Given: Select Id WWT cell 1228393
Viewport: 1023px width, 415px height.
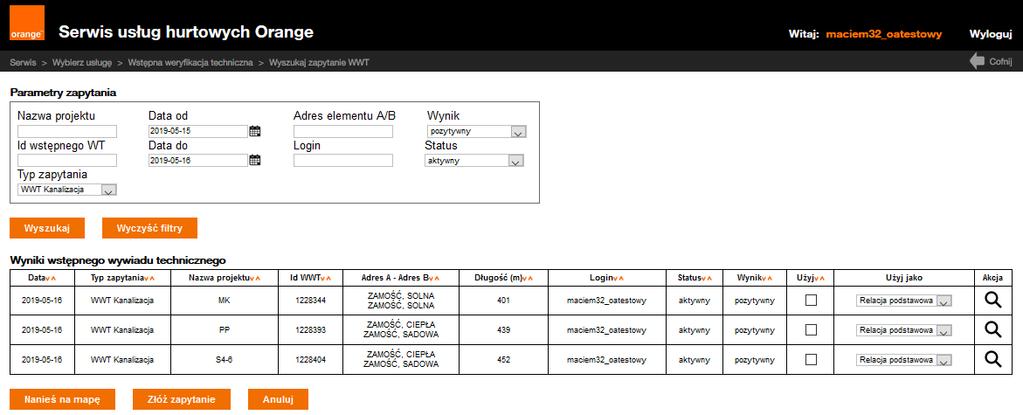Looking at the screenshot, I should pos(310,330).
